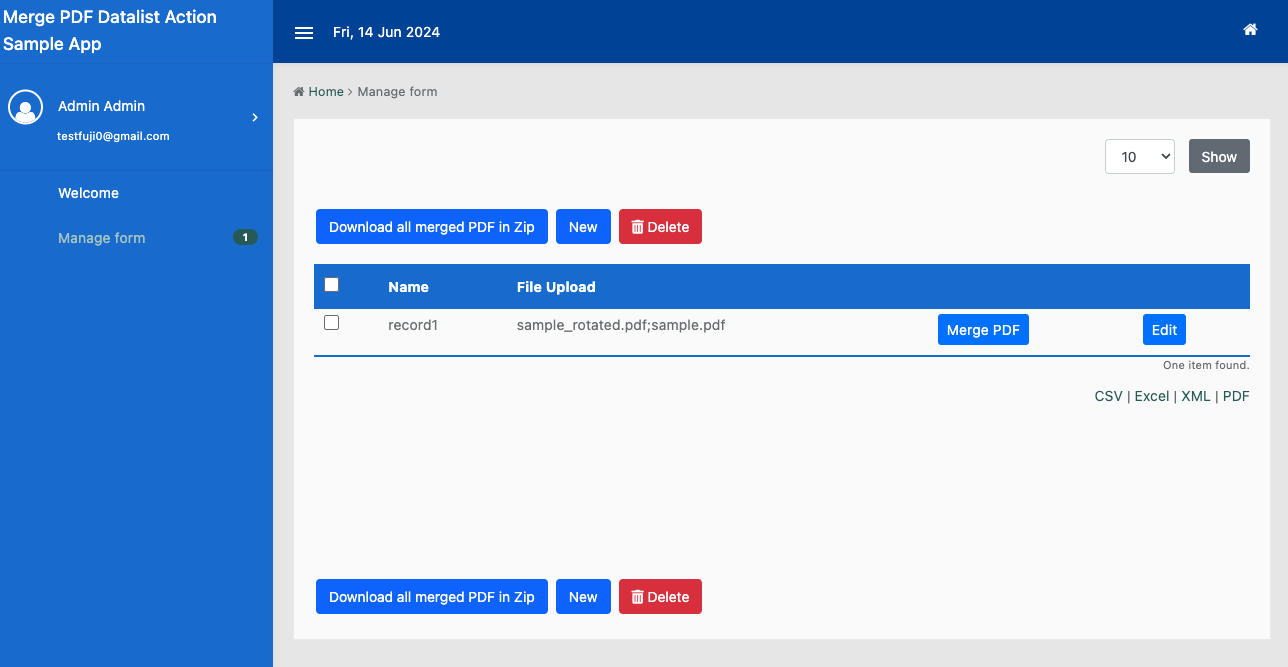Click the bottom Download all merged PDF in Zip
Screen dimensions: 1288x667
click(x=432, y=597)
